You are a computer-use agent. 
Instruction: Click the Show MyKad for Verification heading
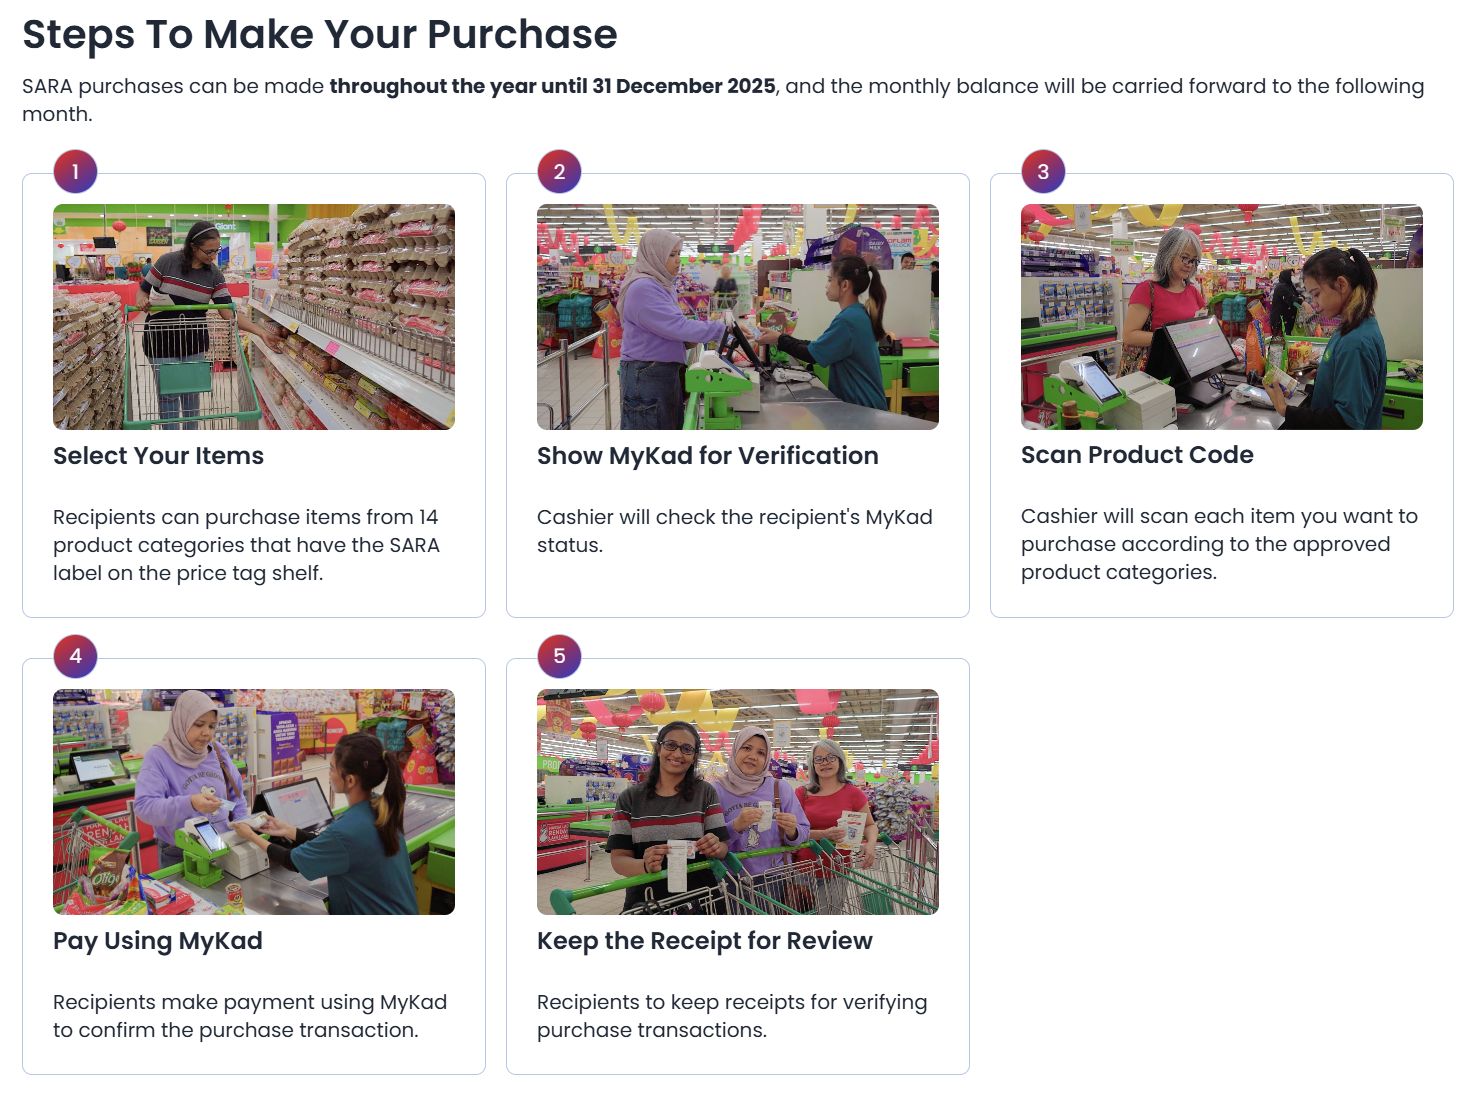[707, 456]
